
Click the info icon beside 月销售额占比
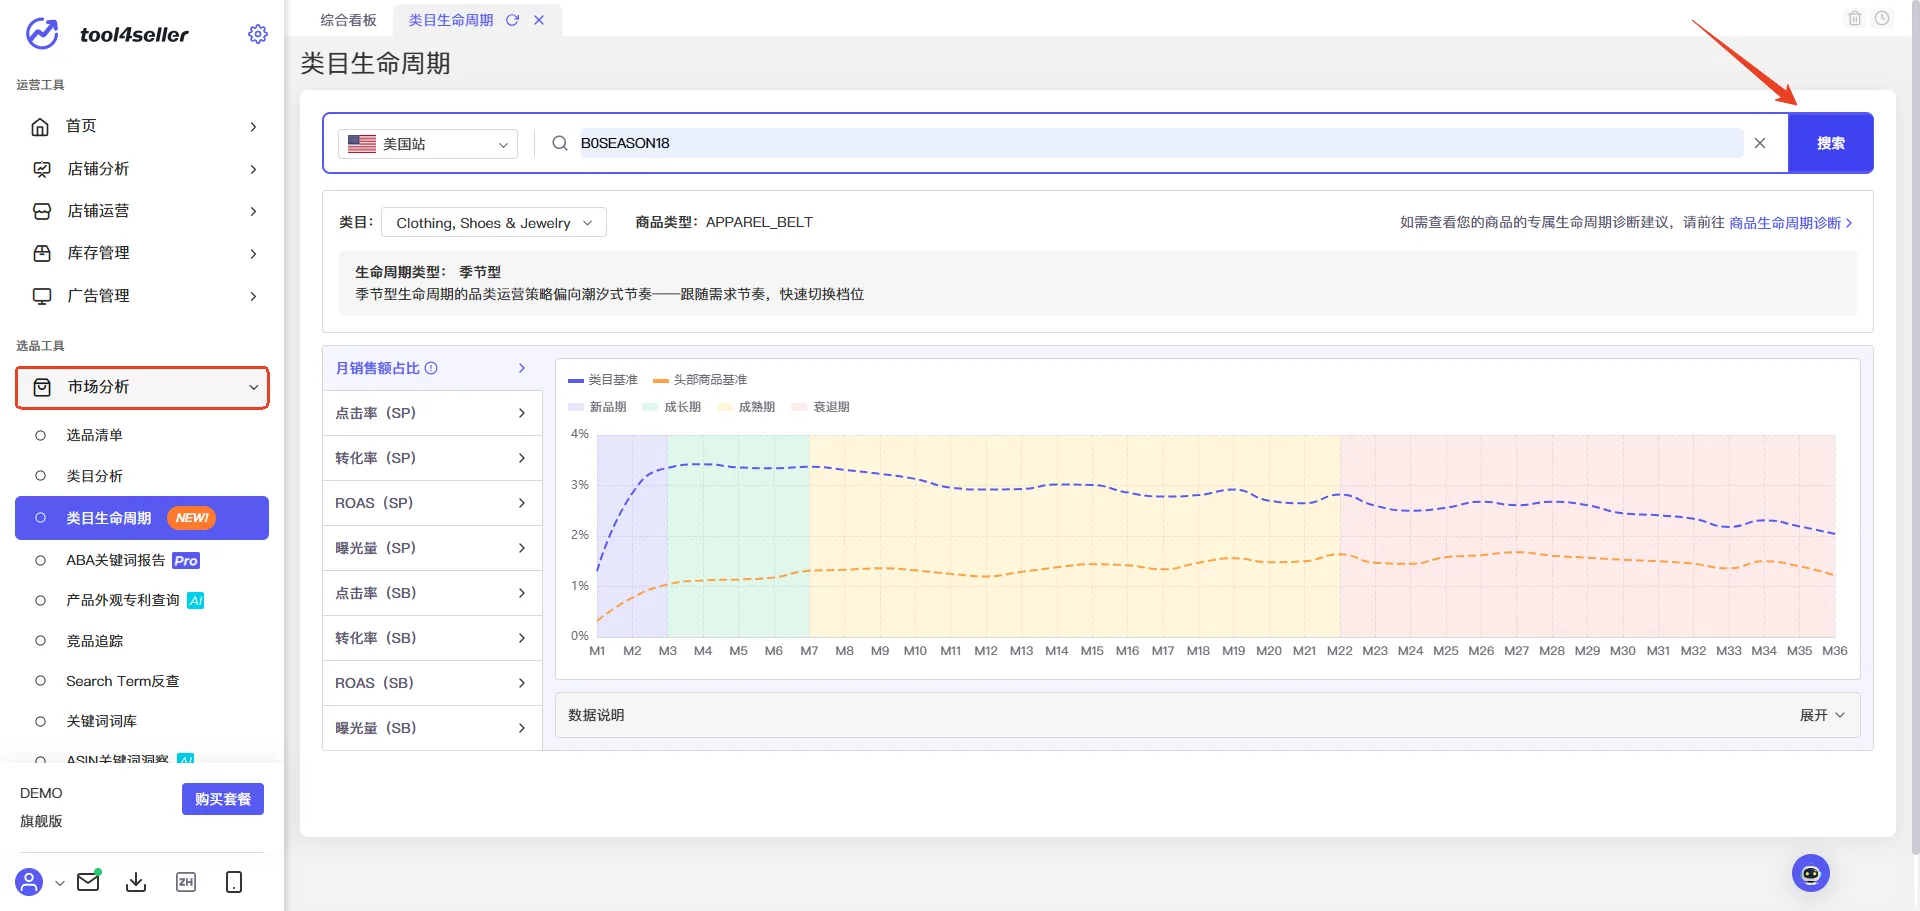click(x=431, y=368)
